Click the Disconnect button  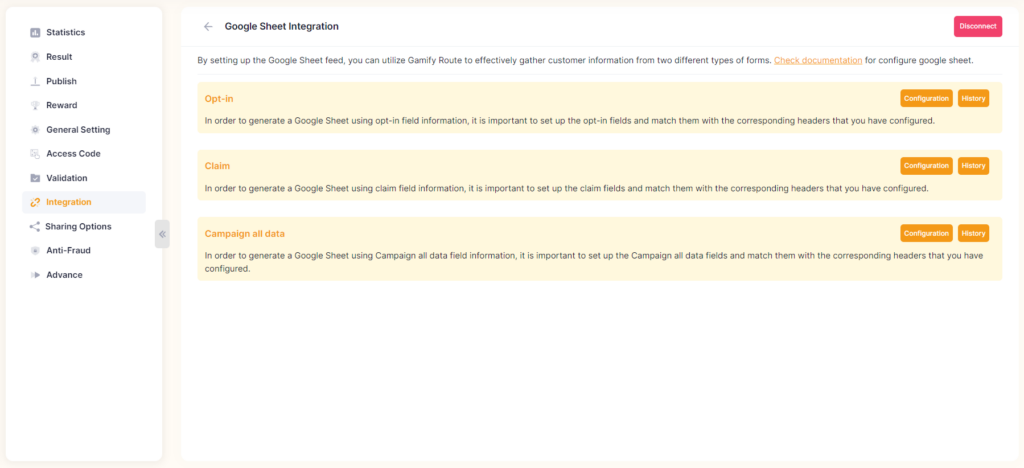pyautogui.click(x=978, y=26)
